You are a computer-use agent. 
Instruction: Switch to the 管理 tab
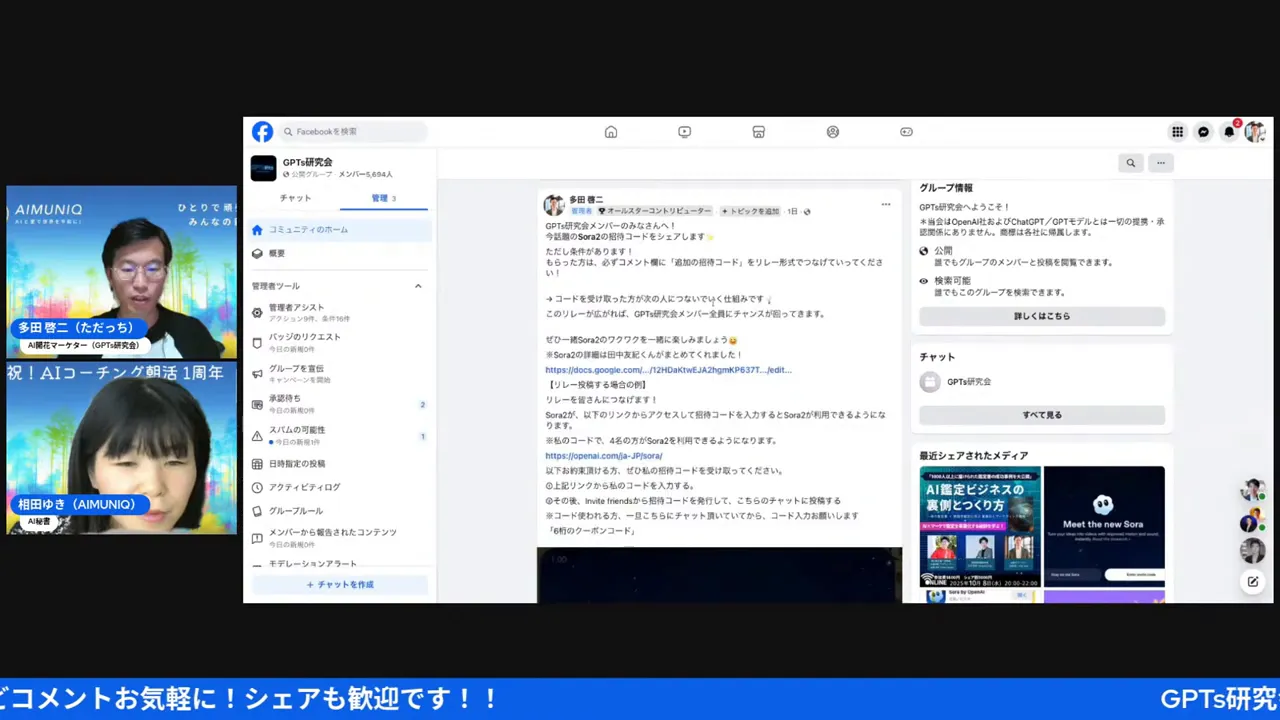point(384,198)
